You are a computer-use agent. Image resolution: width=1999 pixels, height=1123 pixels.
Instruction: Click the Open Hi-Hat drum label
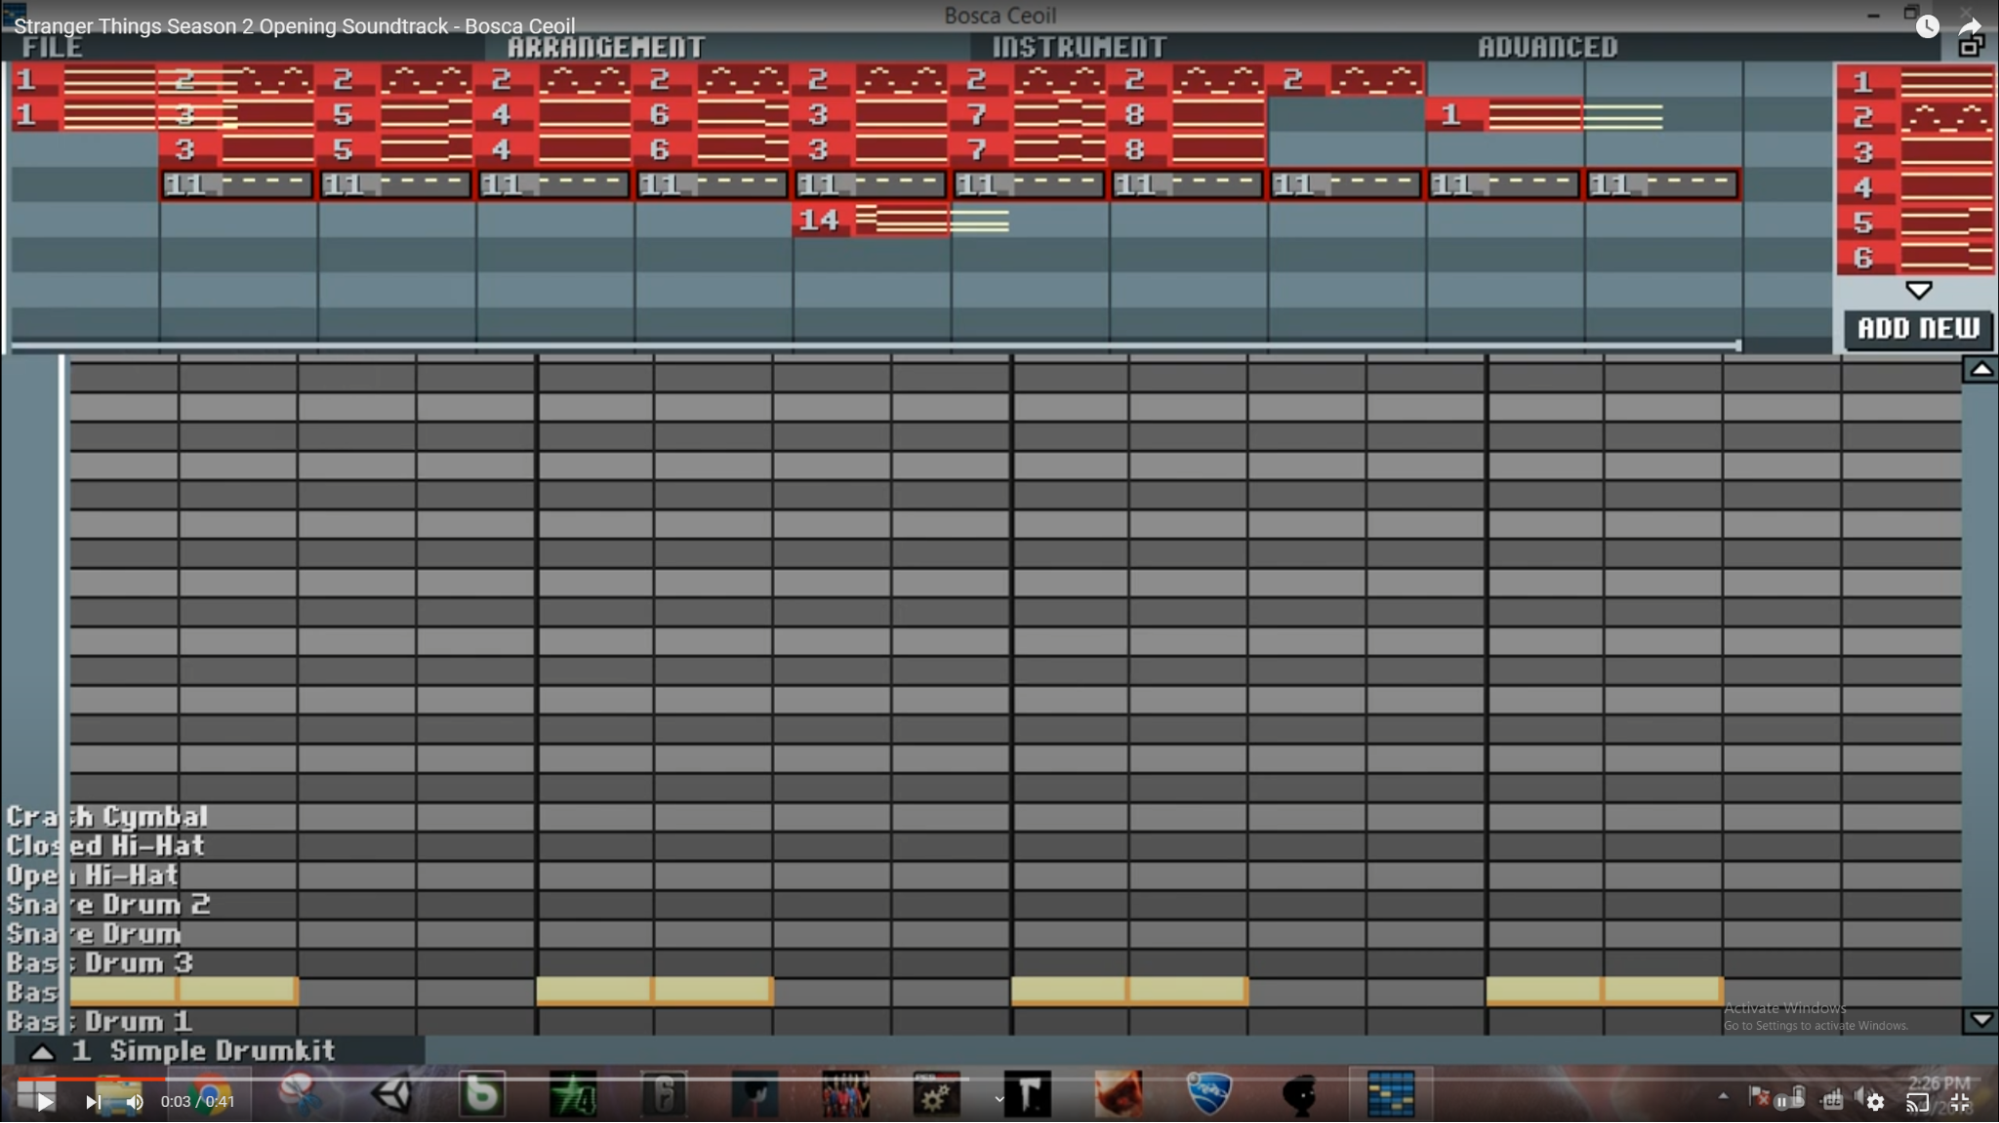click(x=92, y=876)
